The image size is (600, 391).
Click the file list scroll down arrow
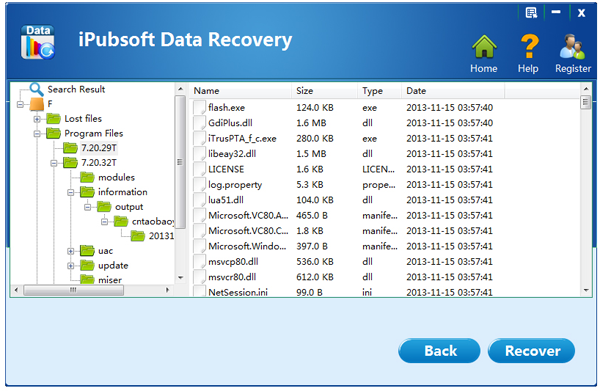(x=586, y=290)
